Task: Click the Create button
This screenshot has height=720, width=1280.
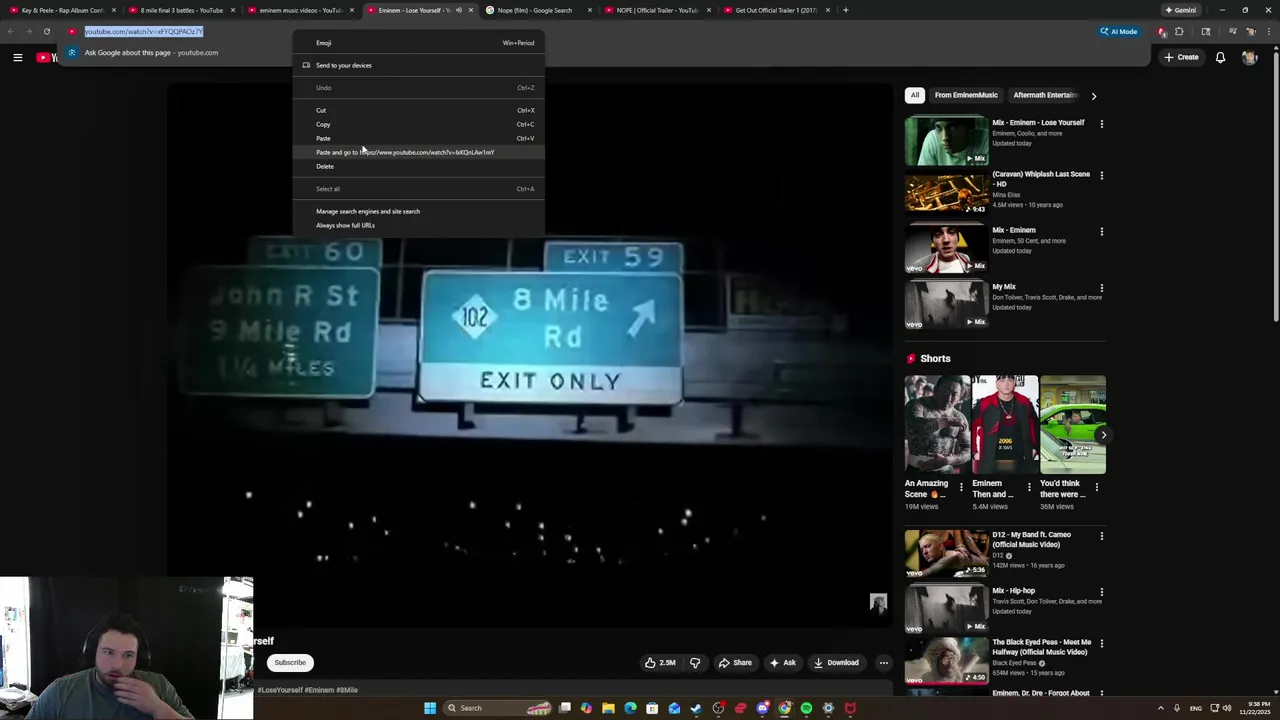Action: pyautogui.click(x=1181, y=57)
